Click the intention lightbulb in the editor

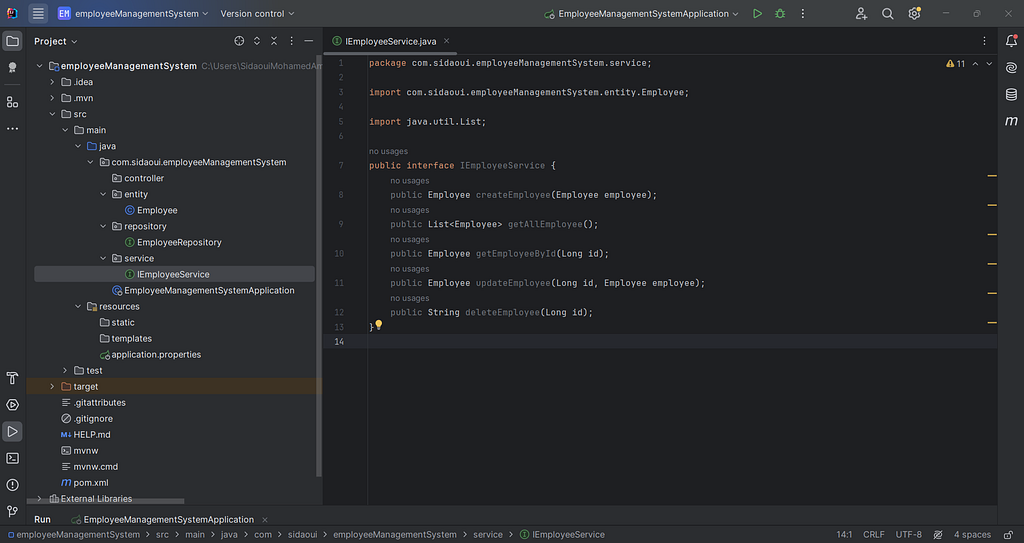point(378,325)
